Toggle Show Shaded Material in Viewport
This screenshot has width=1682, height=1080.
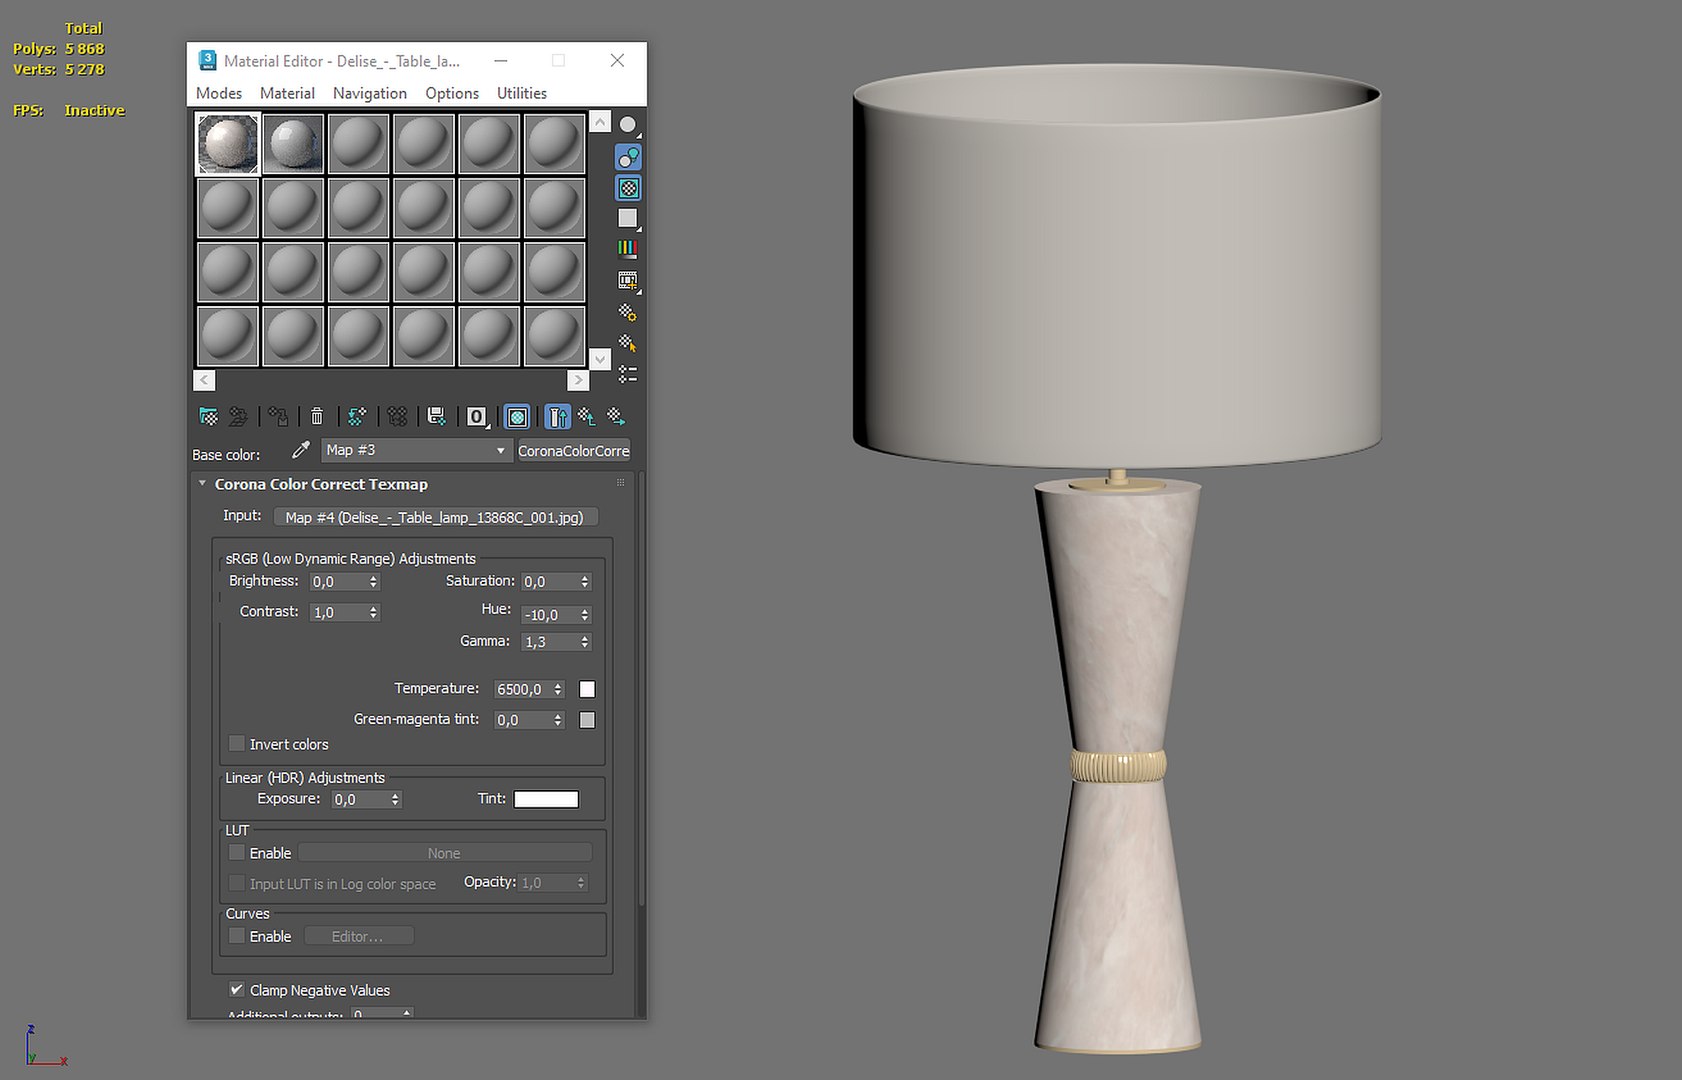tap(517, 416)
